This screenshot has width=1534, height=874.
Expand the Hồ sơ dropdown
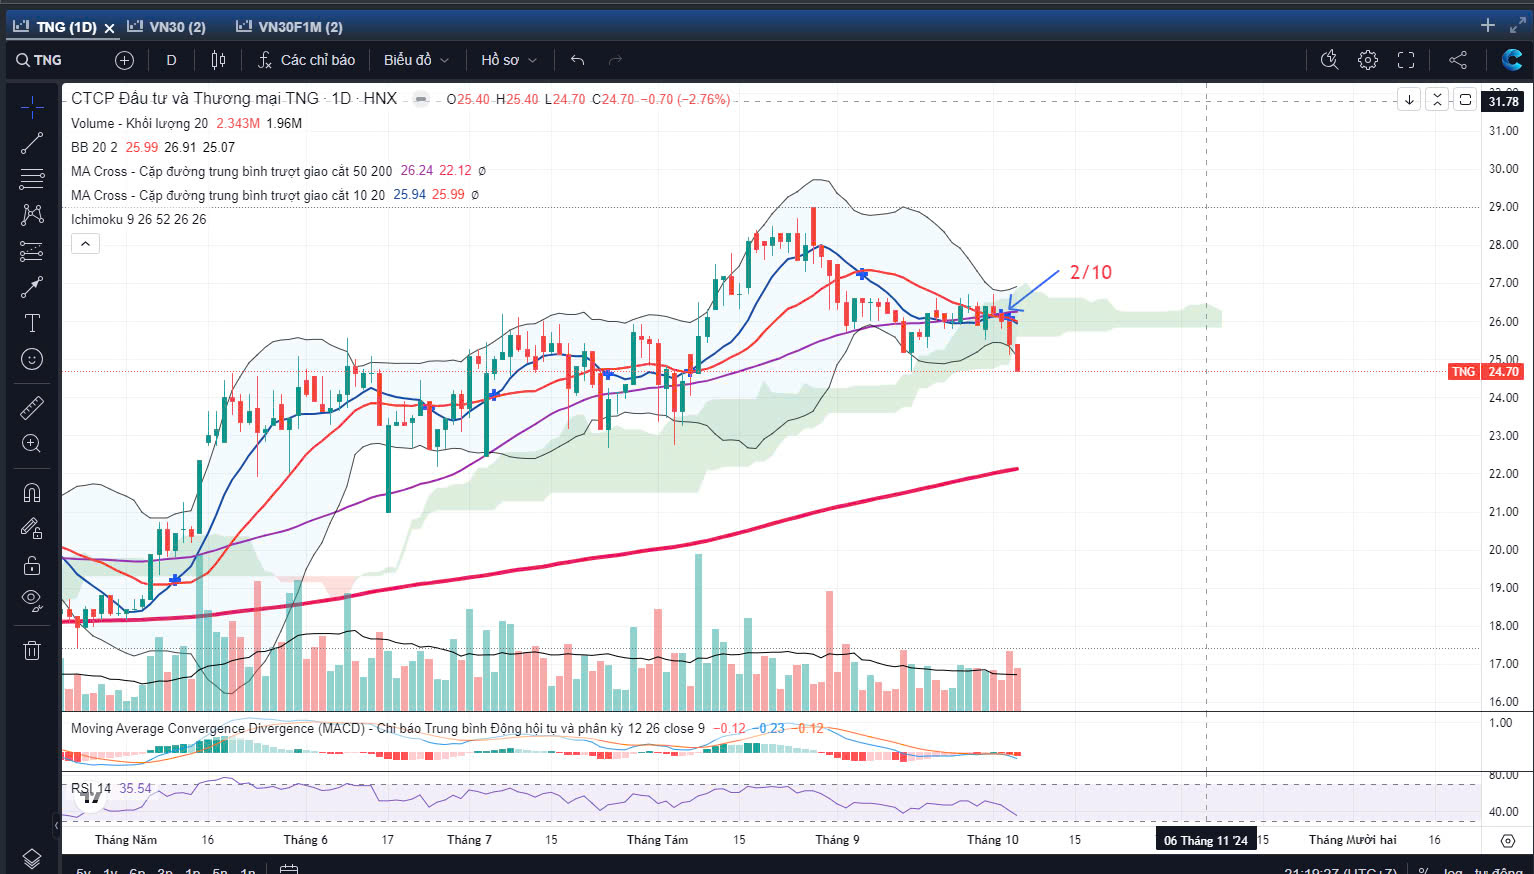pyautogui.click(x=509, y=60)
